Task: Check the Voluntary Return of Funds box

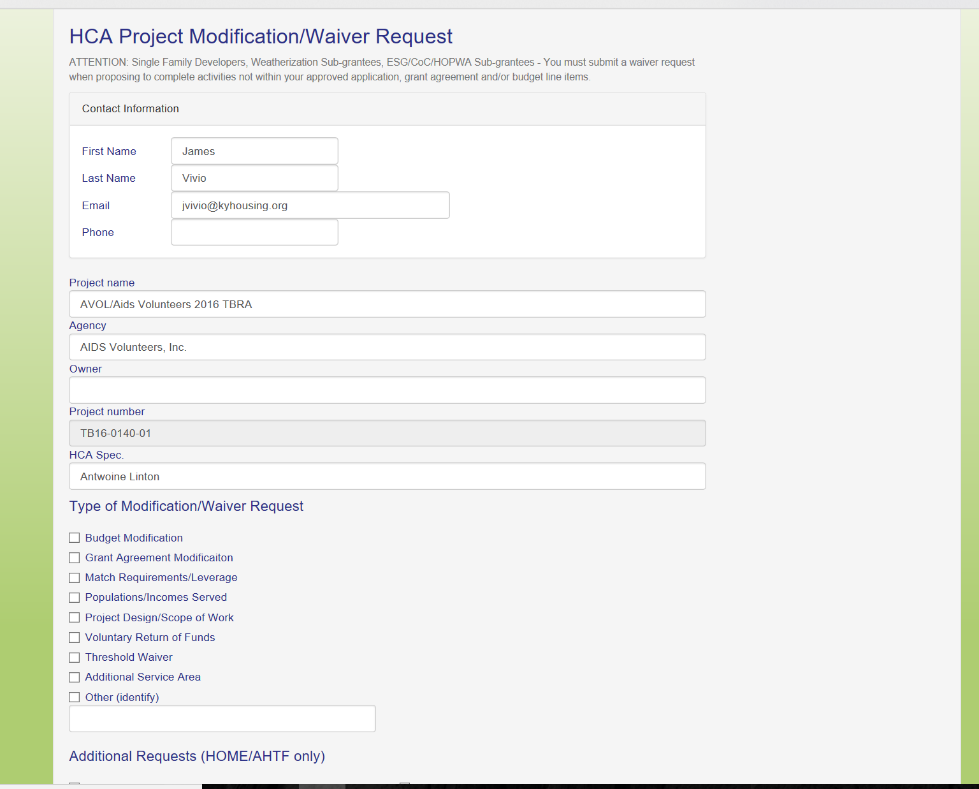Action: pyautogui.click(x=74, y=638)
